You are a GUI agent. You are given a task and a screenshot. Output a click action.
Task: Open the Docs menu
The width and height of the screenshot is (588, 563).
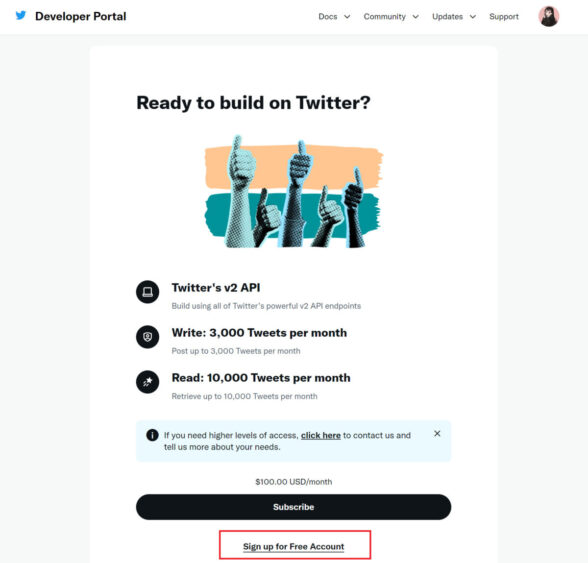coord(328,17)
